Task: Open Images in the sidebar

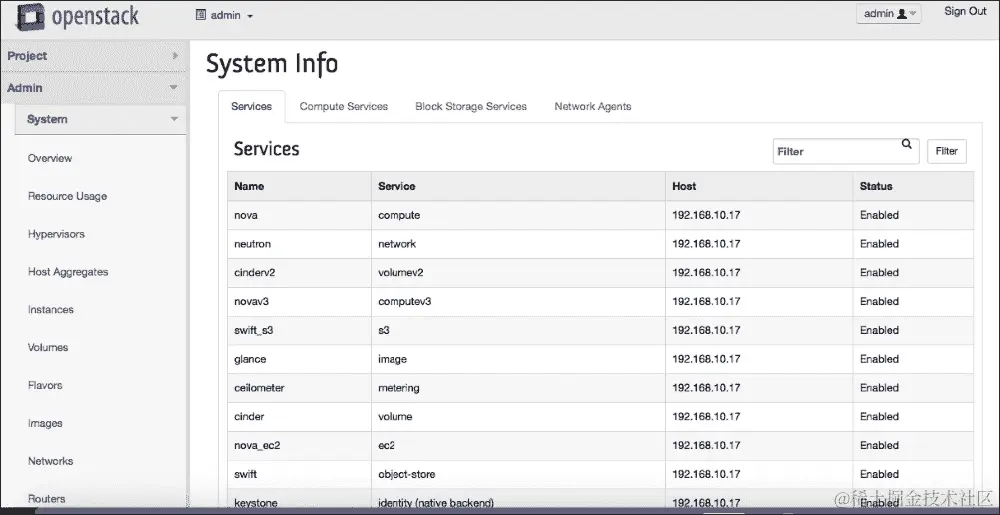Action: (45, 423)
